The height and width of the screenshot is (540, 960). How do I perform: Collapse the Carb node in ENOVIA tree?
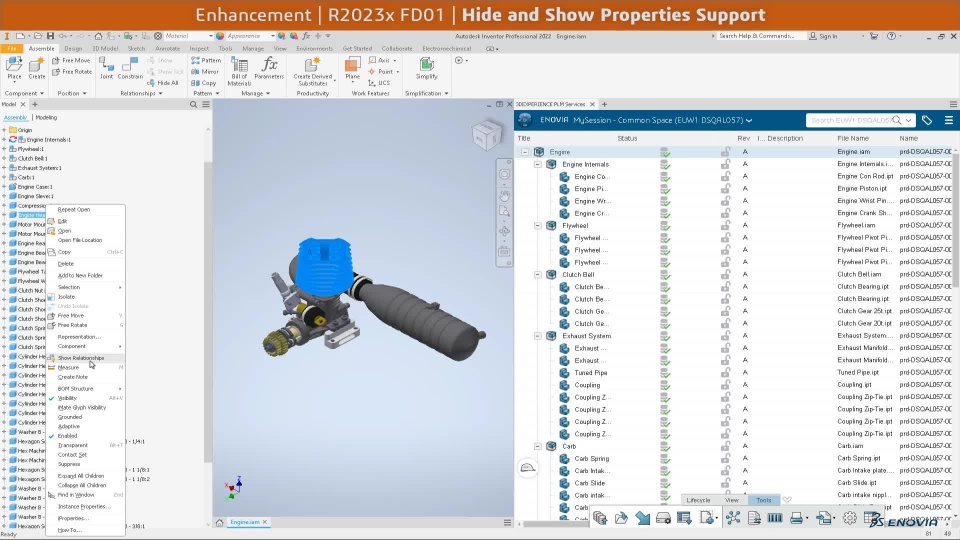pos(538,446)
